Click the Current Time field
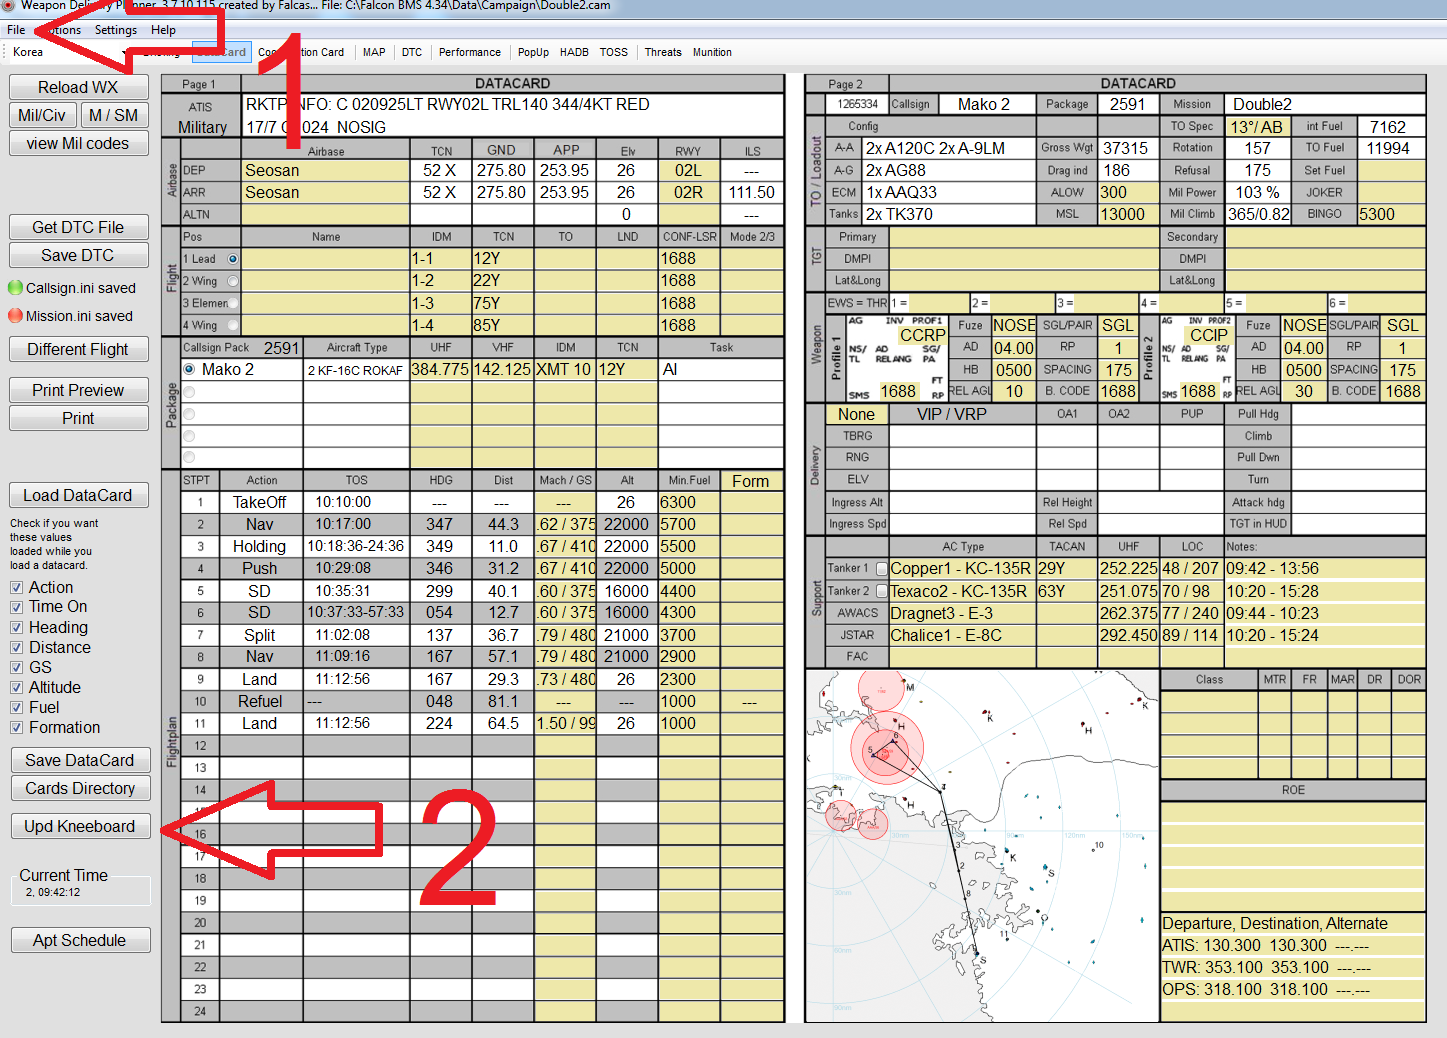Image resolution: width=1447 pixels, height=1038 pixels. click(x=80, y=892)
